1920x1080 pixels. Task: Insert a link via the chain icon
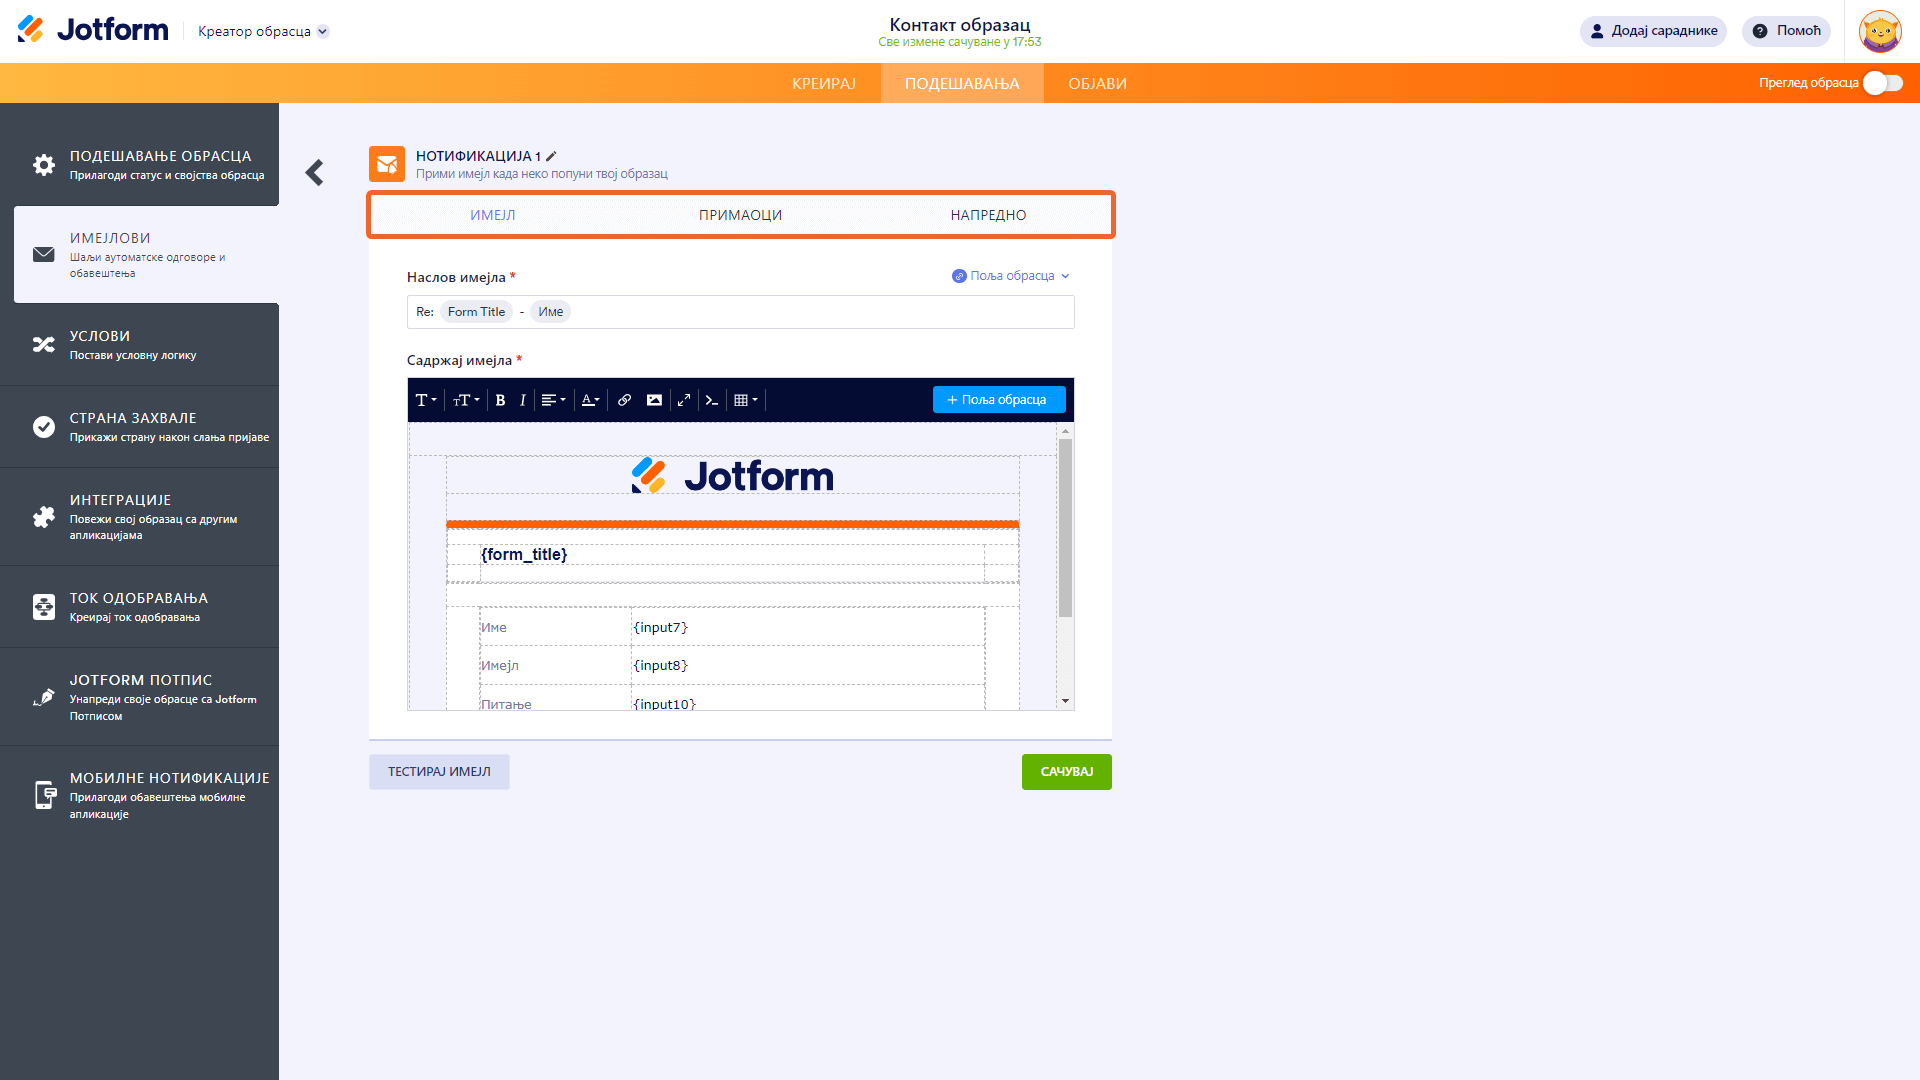(624, 400)
